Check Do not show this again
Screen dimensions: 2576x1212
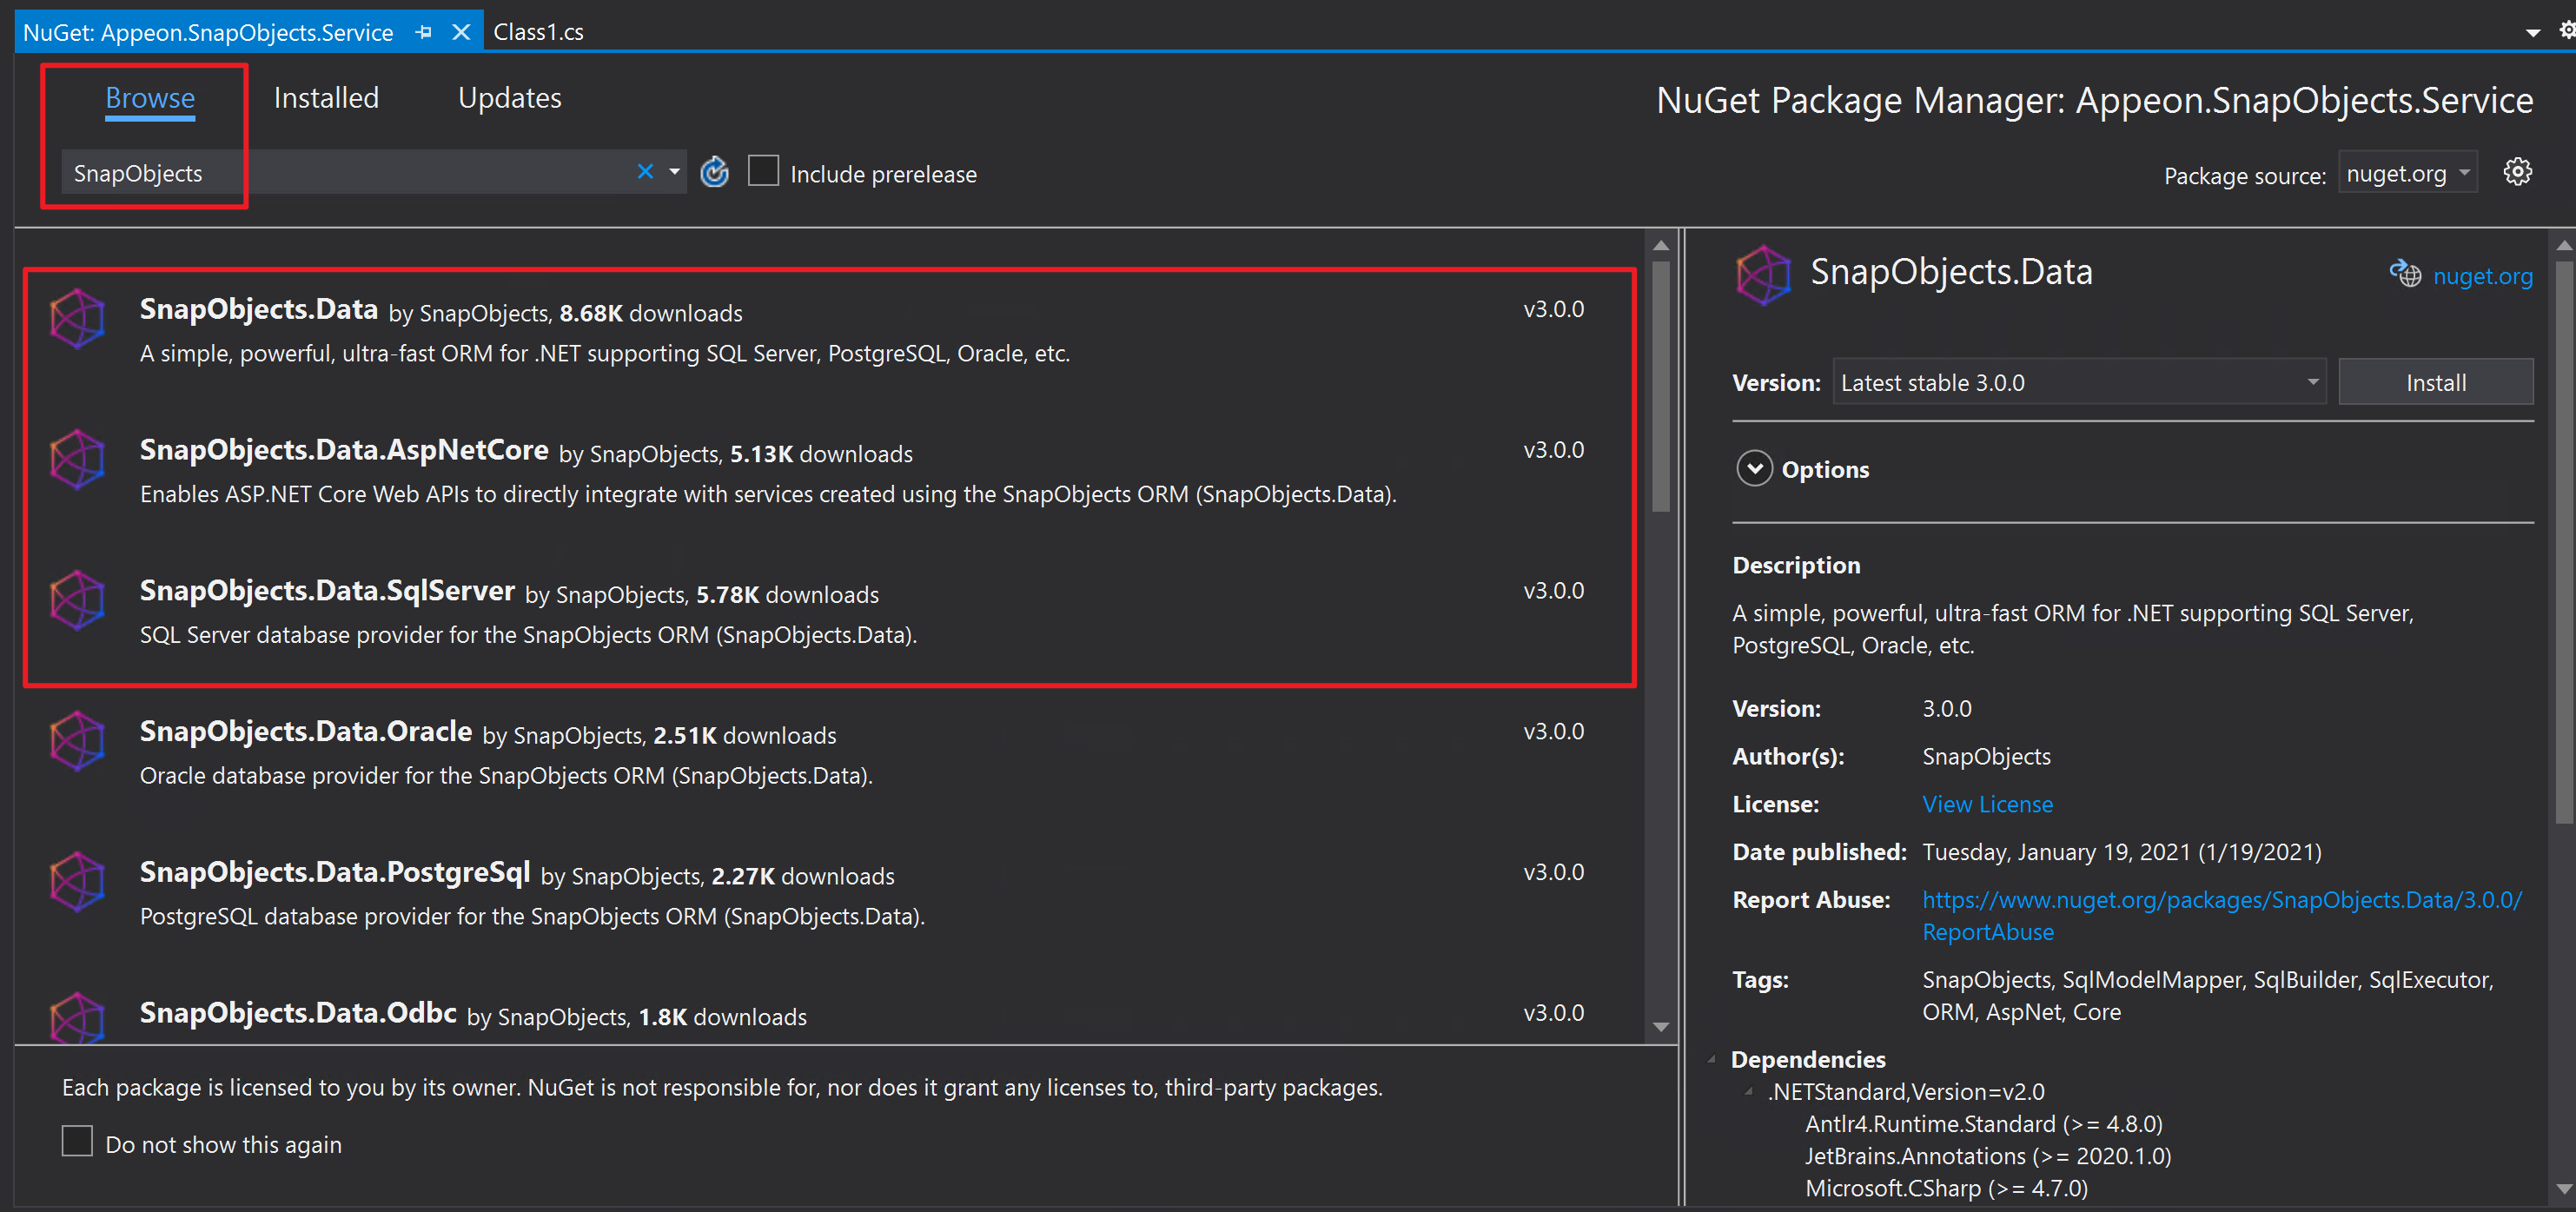tap(77, 1141)
